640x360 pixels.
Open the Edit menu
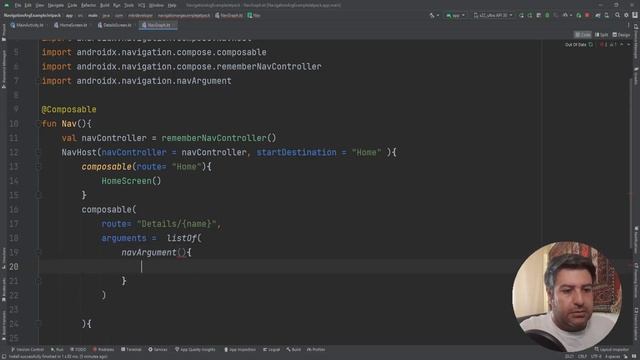[x=28, y=5]
